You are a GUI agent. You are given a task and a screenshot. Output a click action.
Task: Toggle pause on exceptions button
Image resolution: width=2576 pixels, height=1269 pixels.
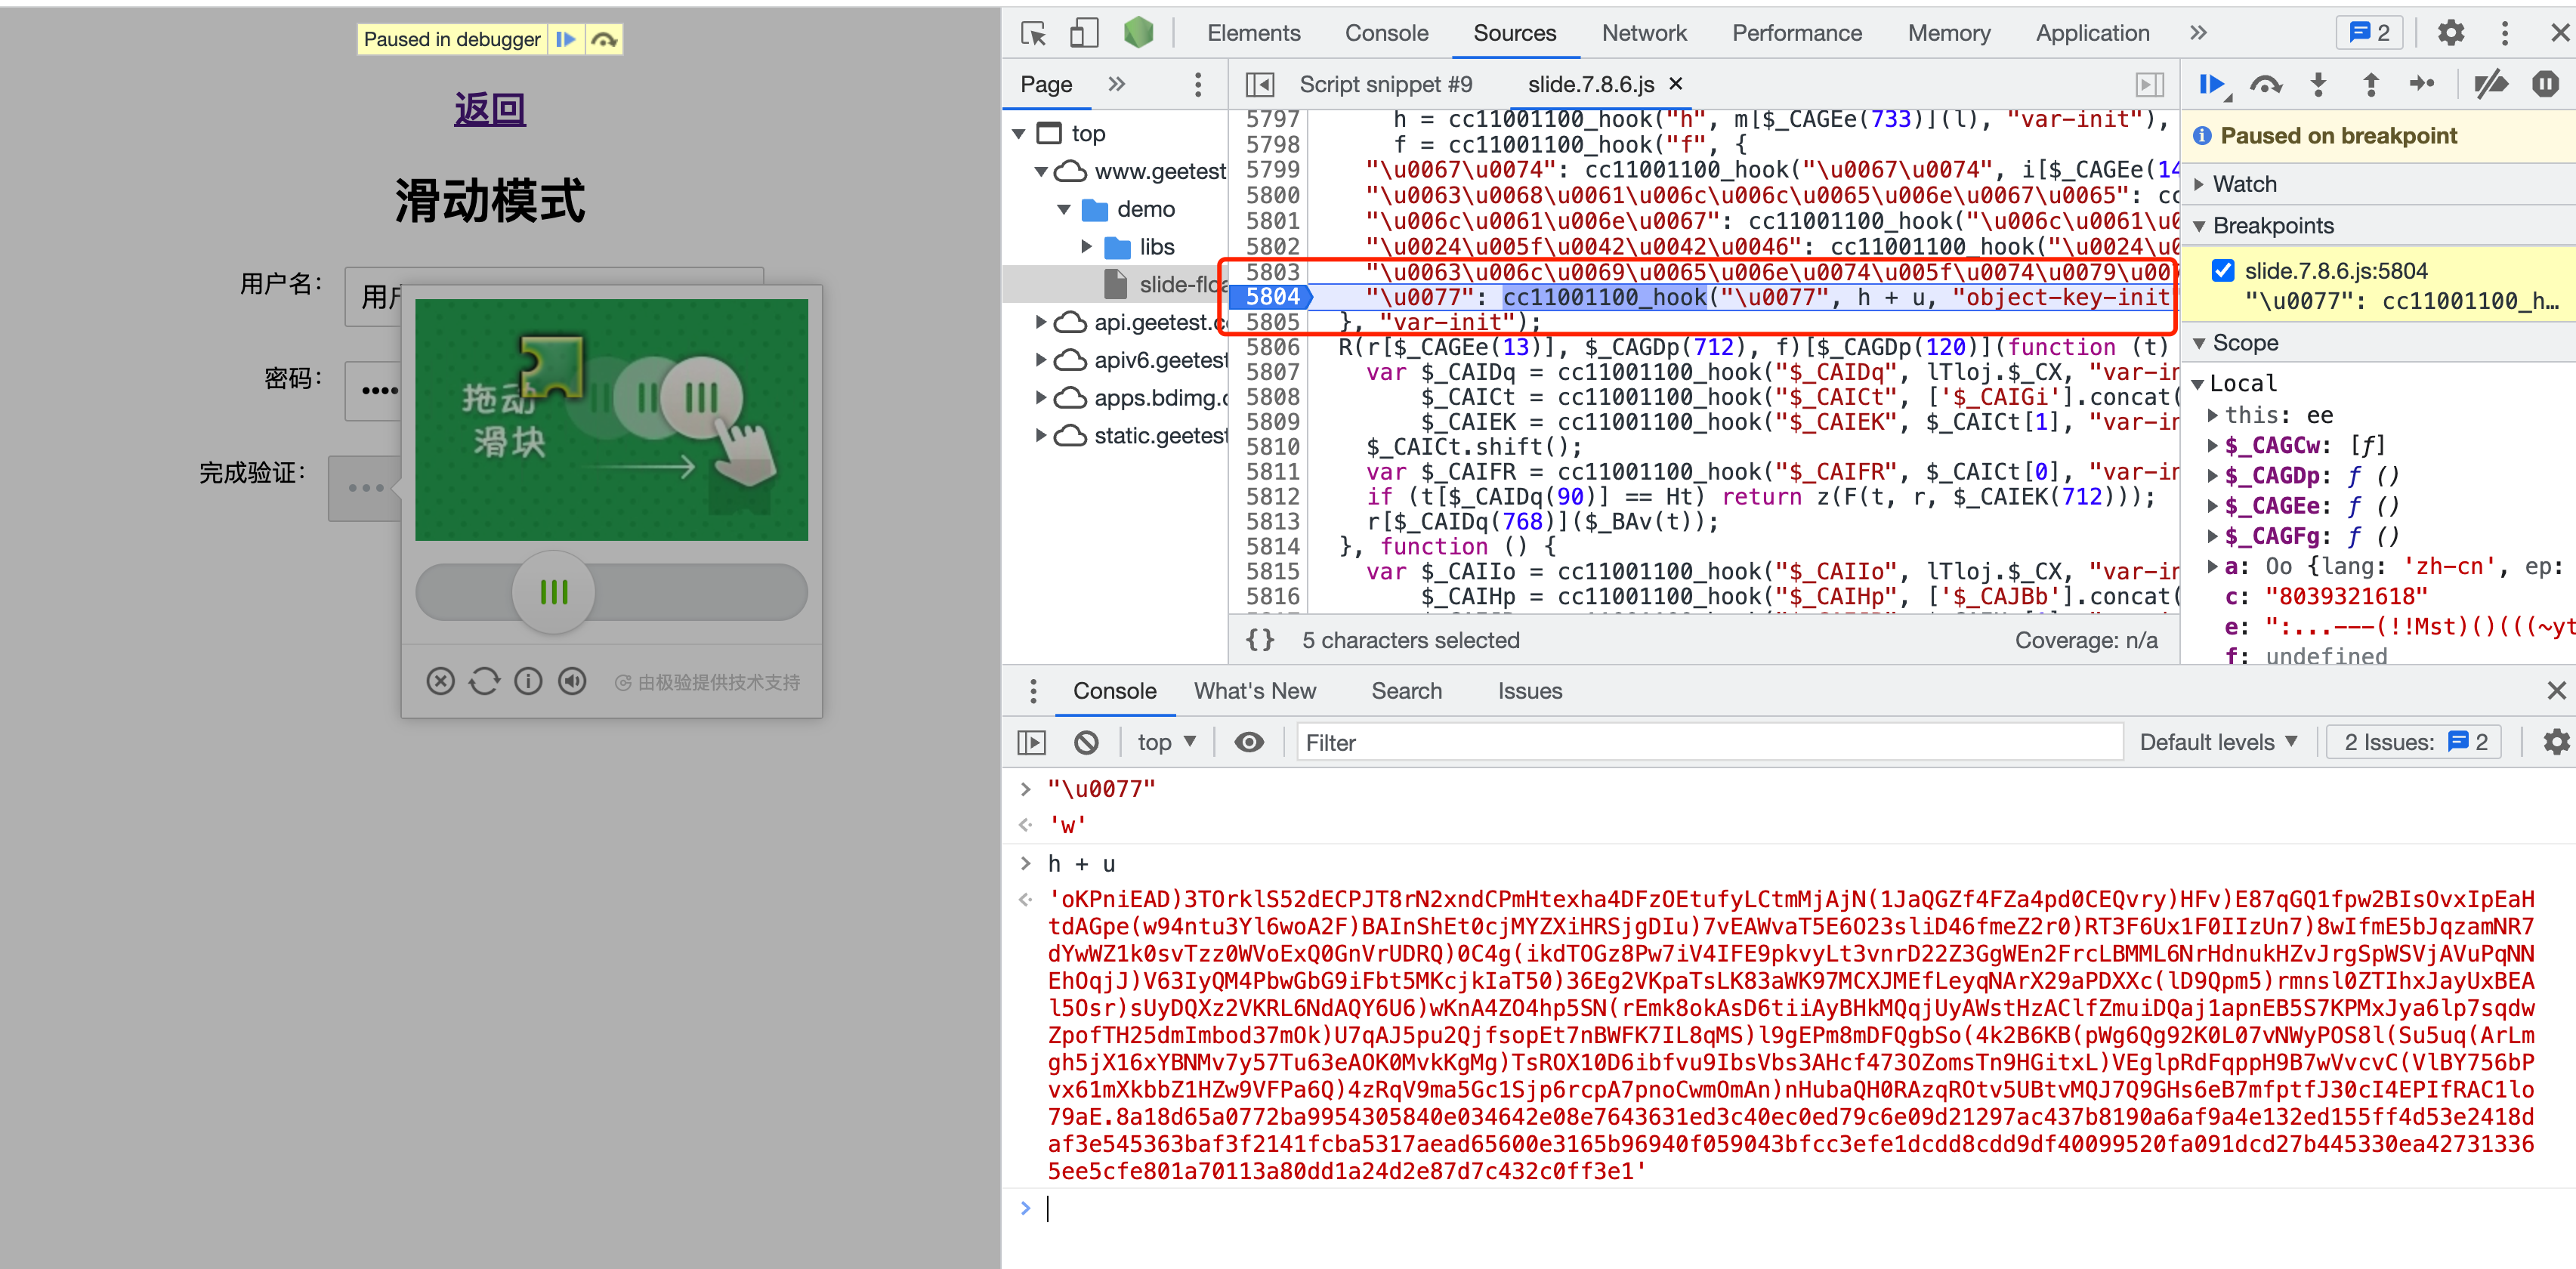[2545, 85]
